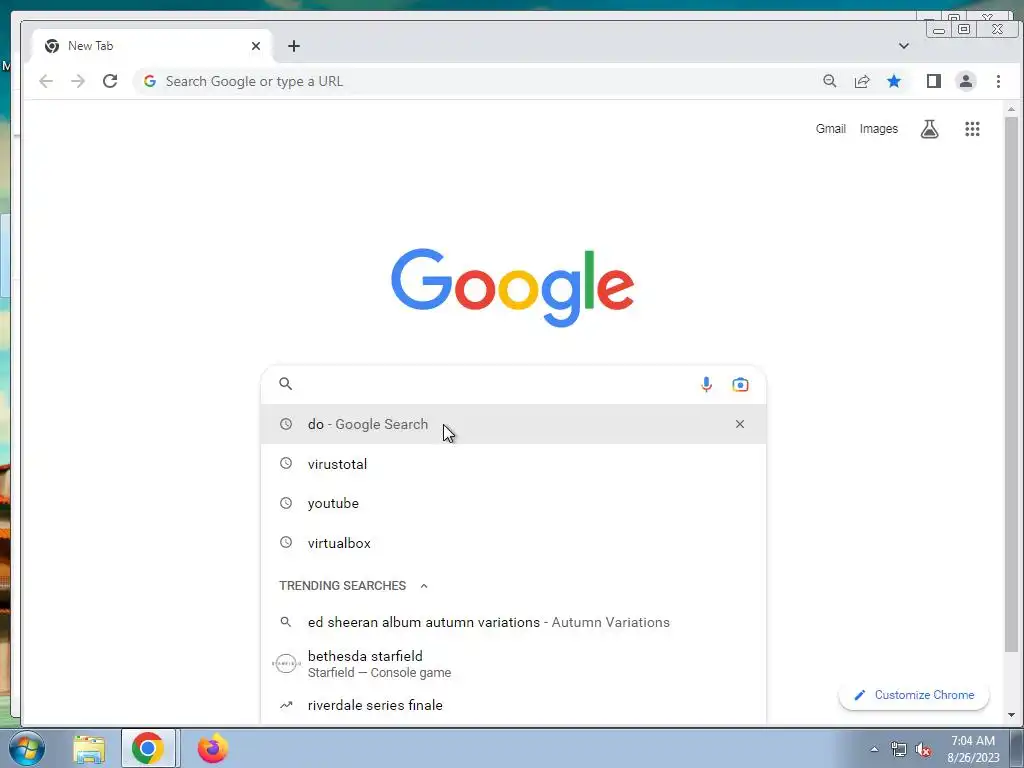Click the scrollbar down arrow
1024x768 pixels.
coord(1011,714)
